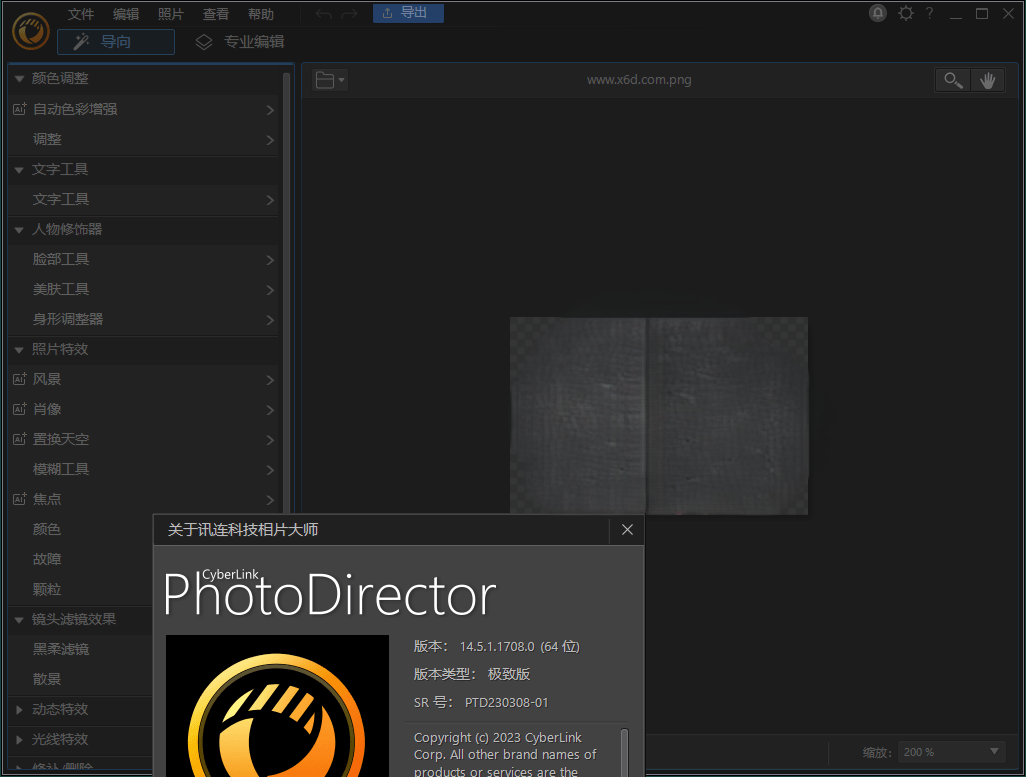Expand the 光线特效 section

click(19, 739)
